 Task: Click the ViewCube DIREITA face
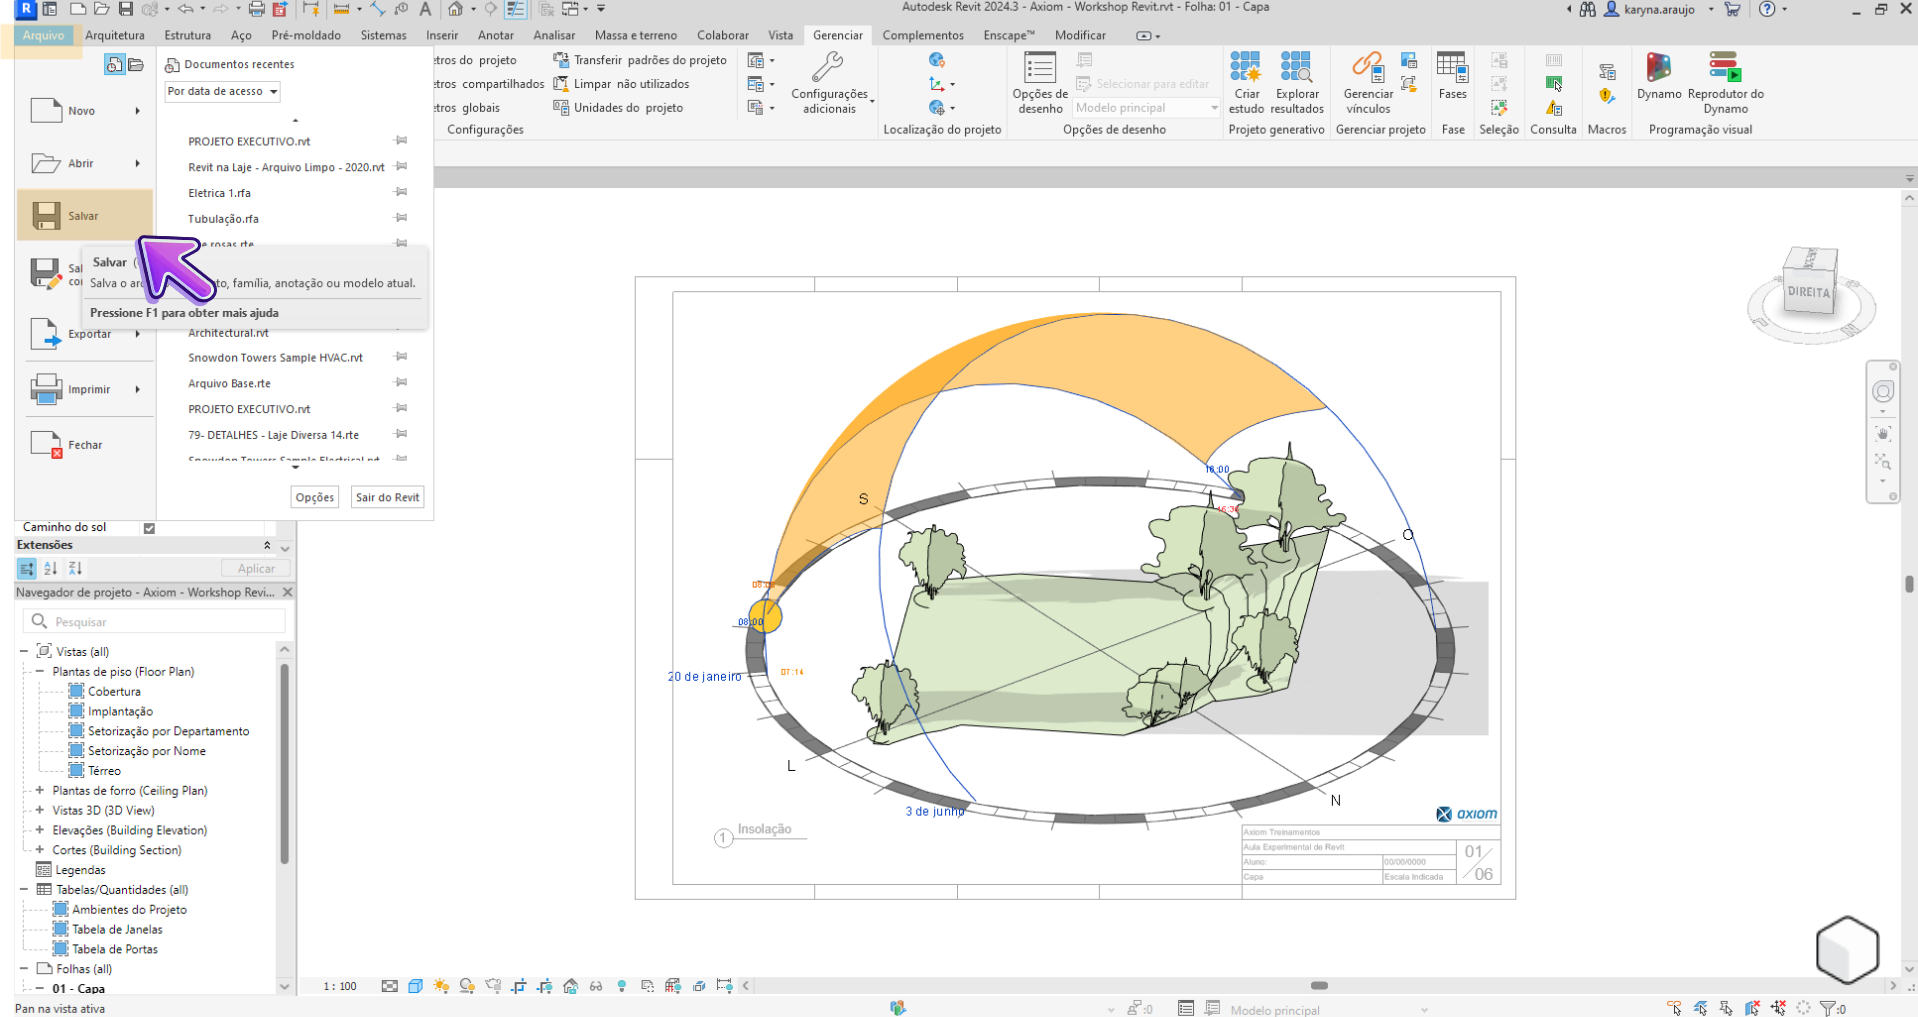(1808, 292)
